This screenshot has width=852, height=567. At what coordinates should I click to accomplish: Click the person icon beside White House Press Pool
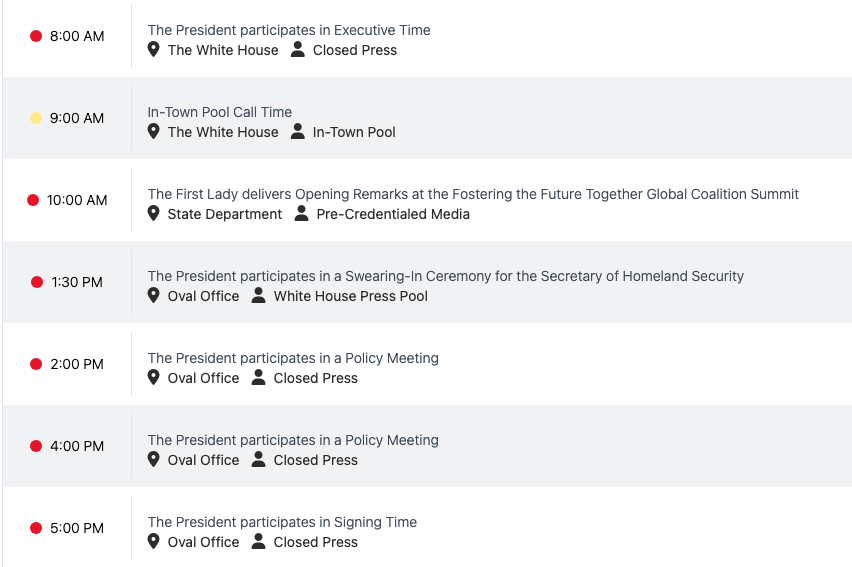(259, 295)
